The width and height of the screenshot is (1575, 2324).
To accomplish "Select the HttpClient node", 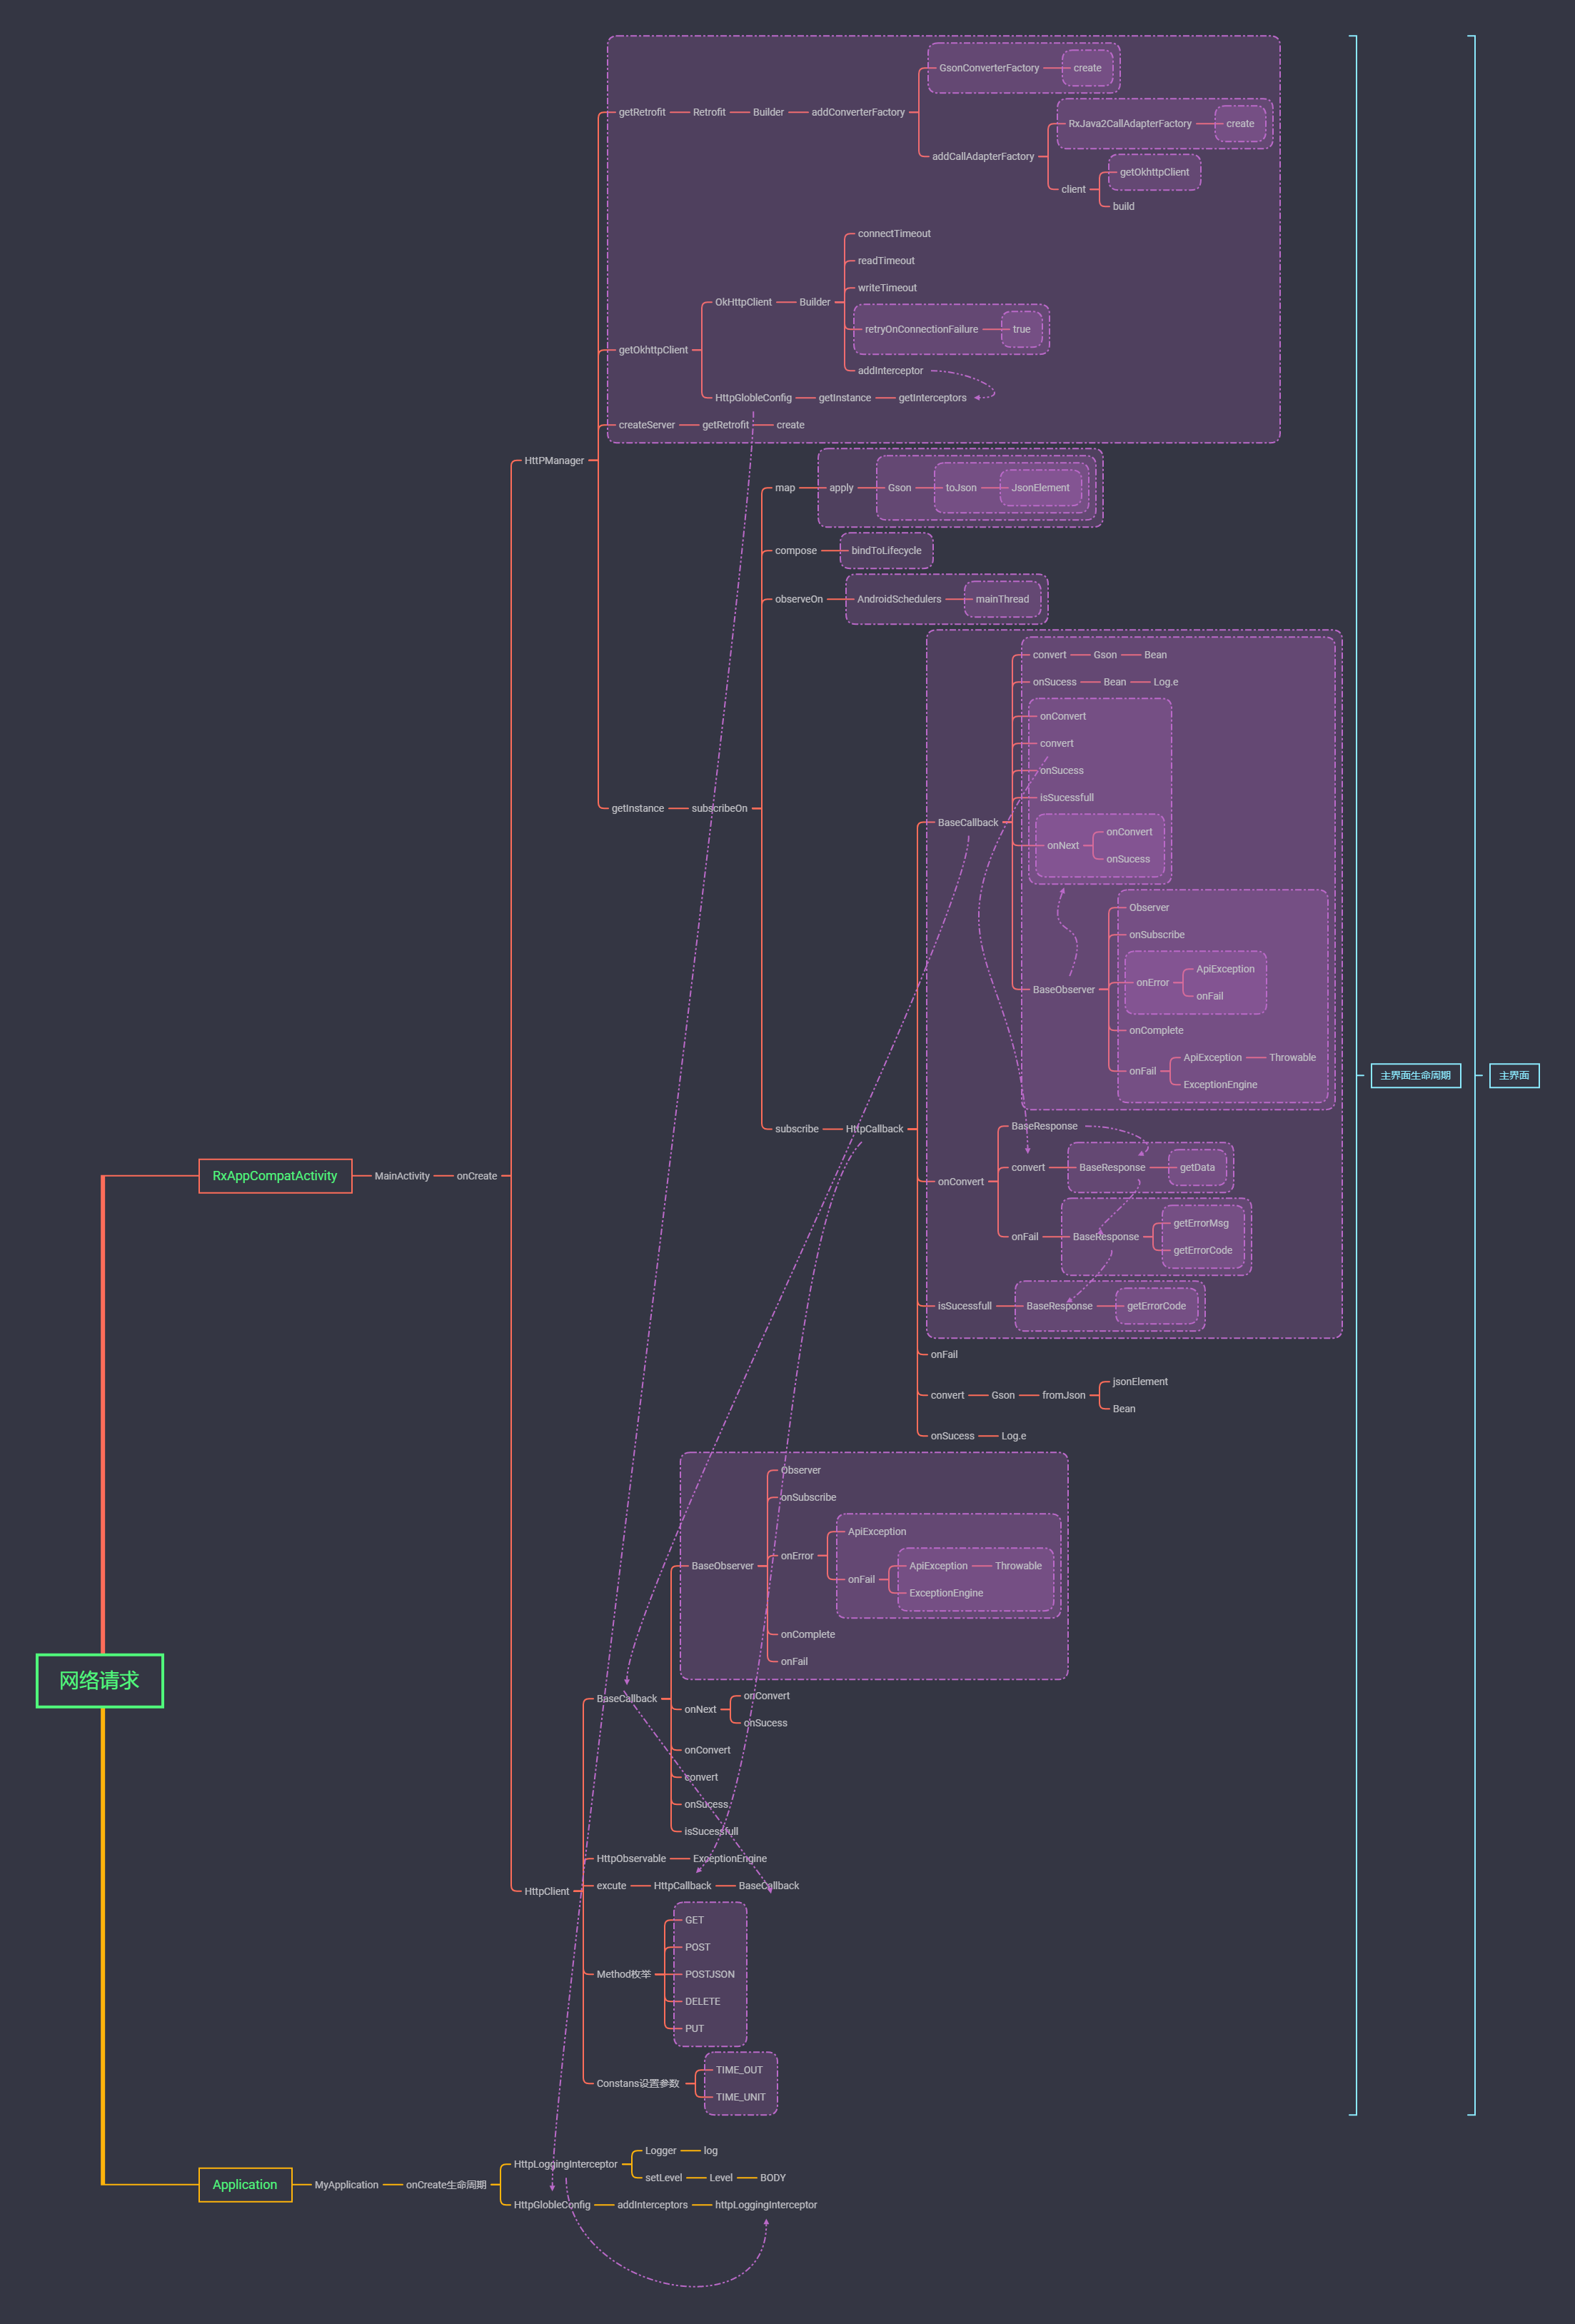I will click(547, 1891).
